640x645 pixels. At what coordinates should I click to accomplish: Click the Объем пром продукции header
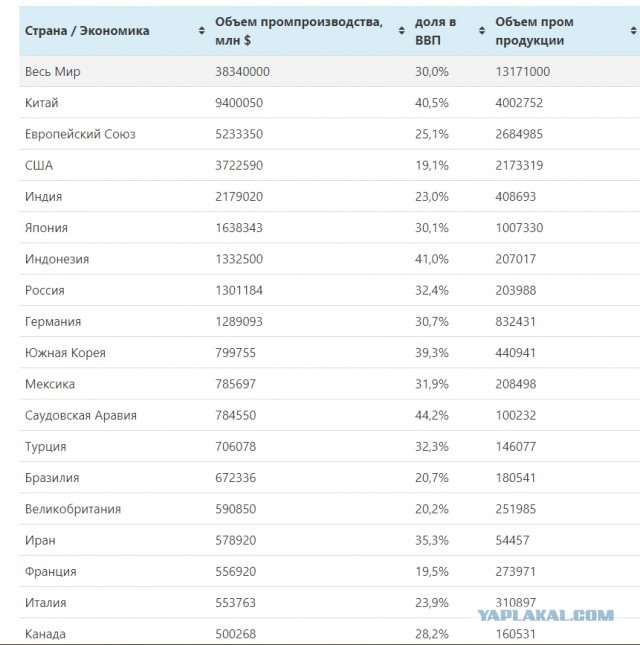(534, 31)
